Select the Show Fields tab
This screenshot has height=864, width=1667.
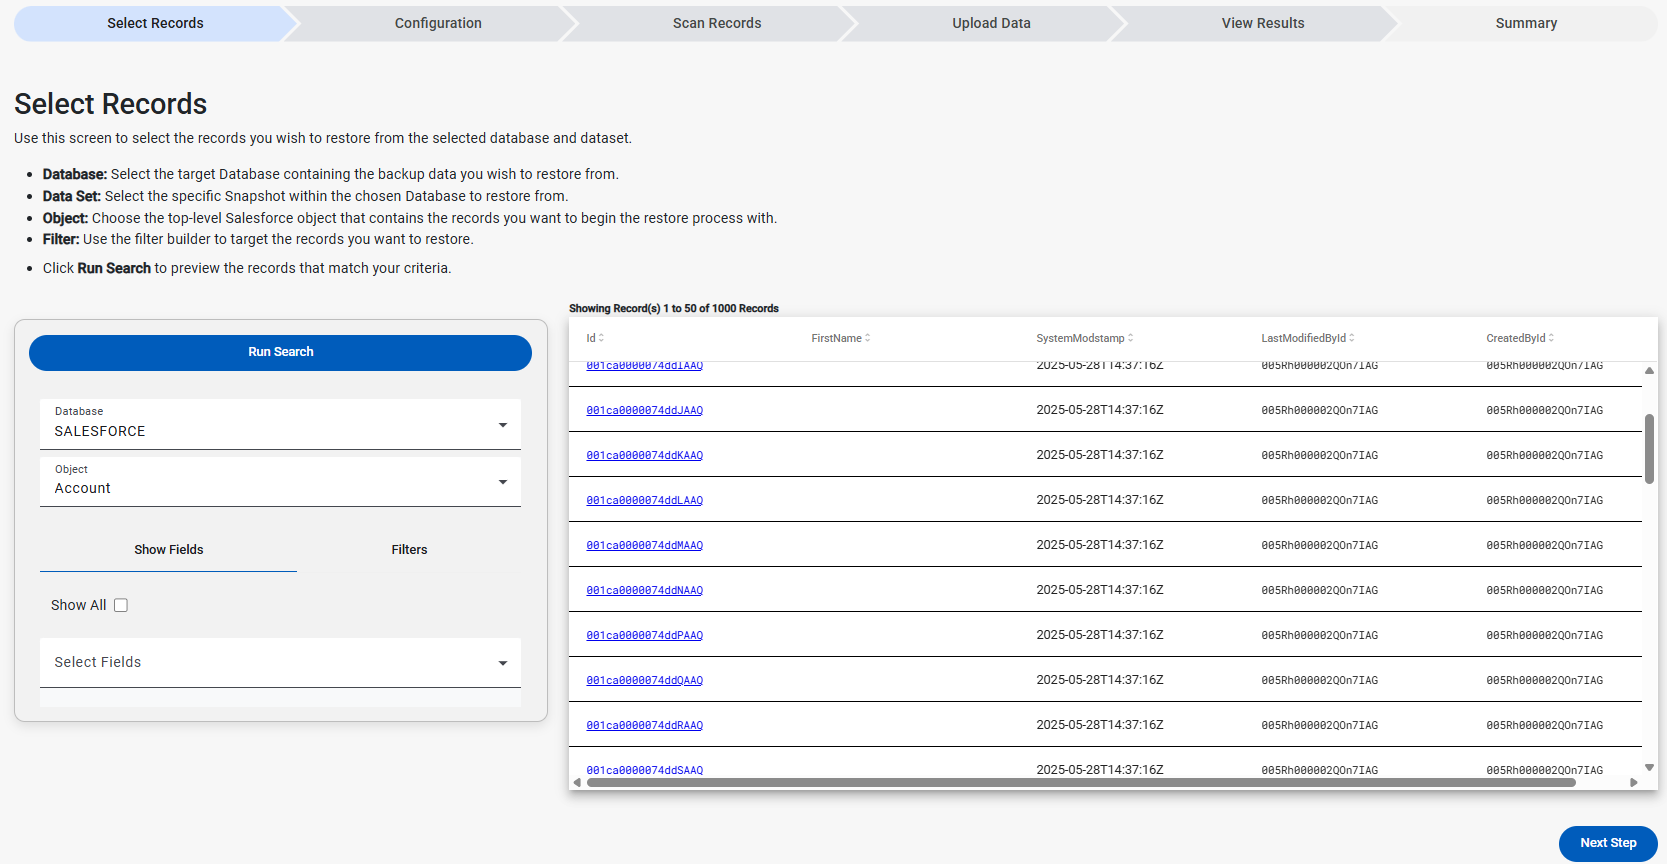pos(169,550)
